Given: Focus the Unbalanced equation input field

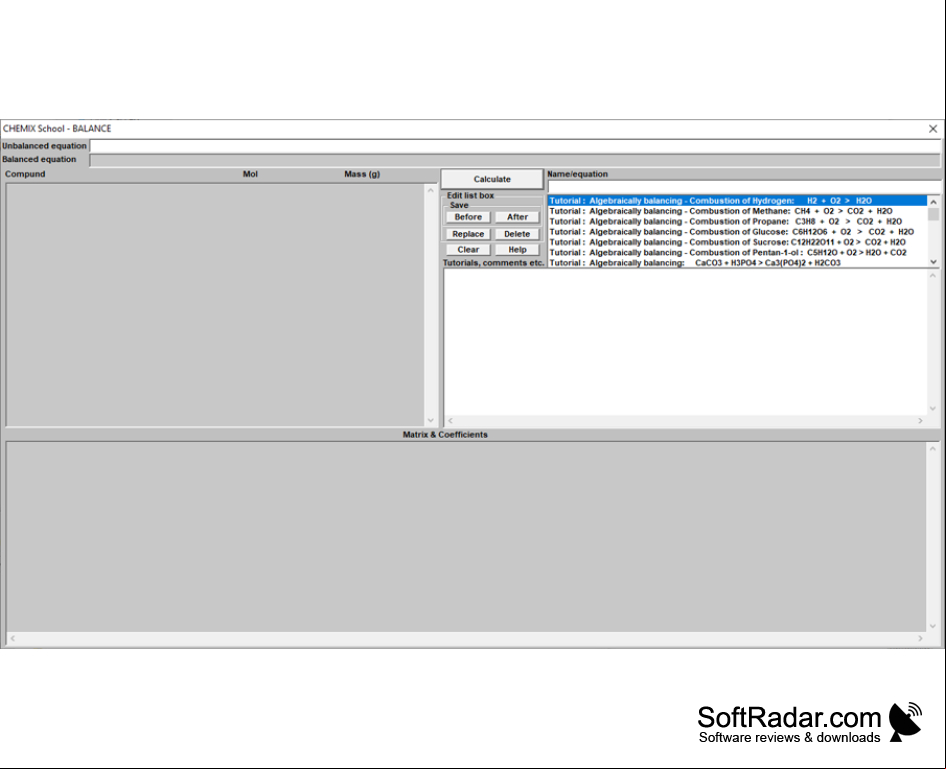Looking at the screenshot, I should tap(515, 146).
